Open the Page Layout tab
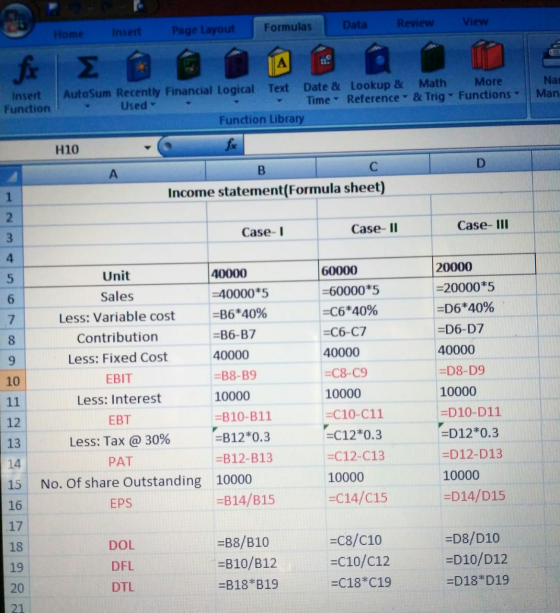The width and height of the screenshot is (560, 613). tap(203, 30)
